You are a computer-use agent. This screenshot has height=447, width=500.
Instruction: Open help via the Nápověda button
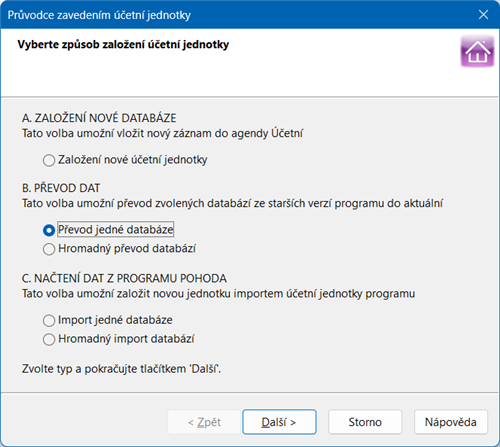451,422
